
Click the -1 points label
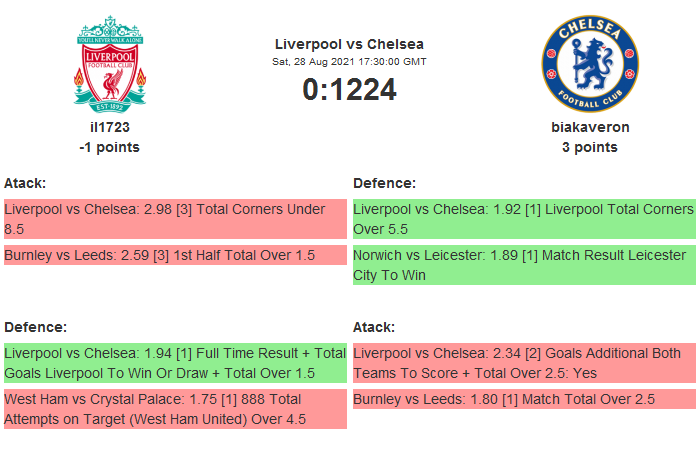coord(110,147)
